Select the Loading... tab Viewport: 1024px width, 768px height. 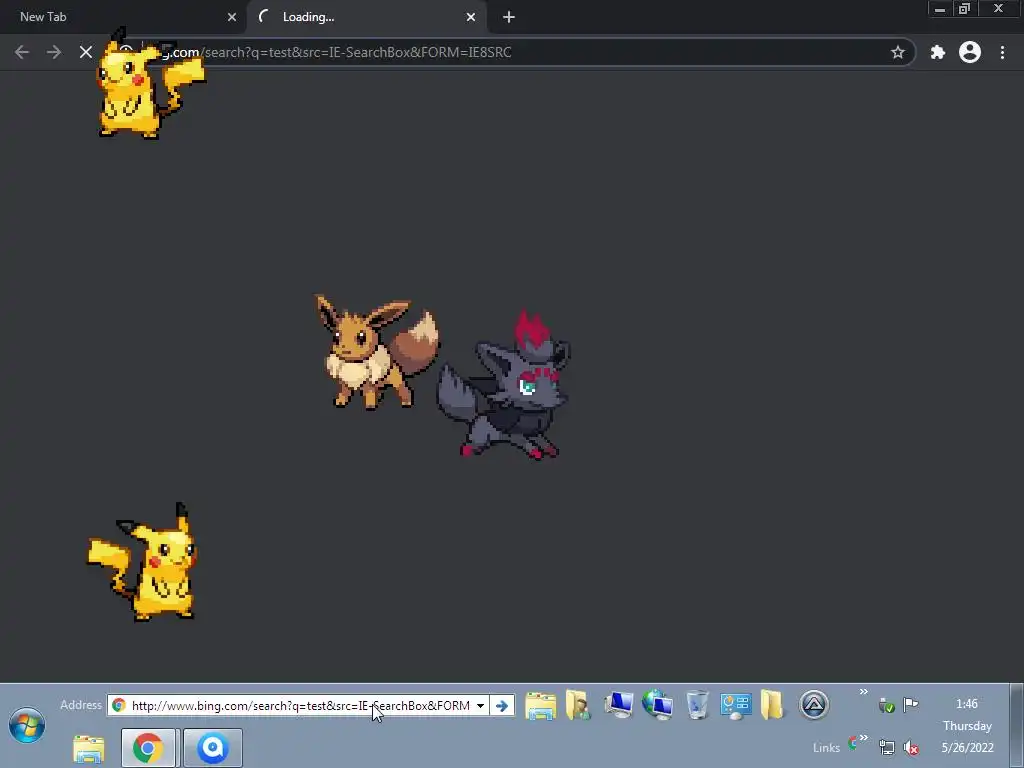tap(366, 17)
